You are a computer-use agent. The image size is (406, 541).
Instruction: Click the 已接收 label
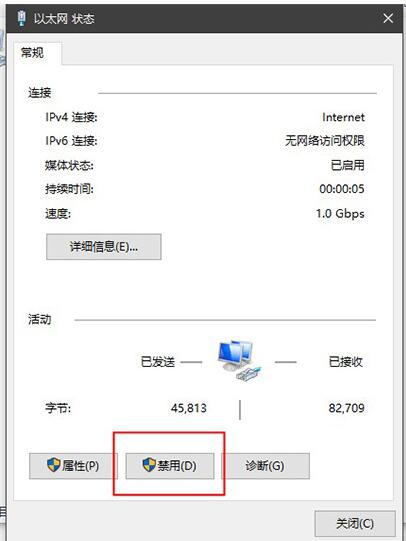346,362
